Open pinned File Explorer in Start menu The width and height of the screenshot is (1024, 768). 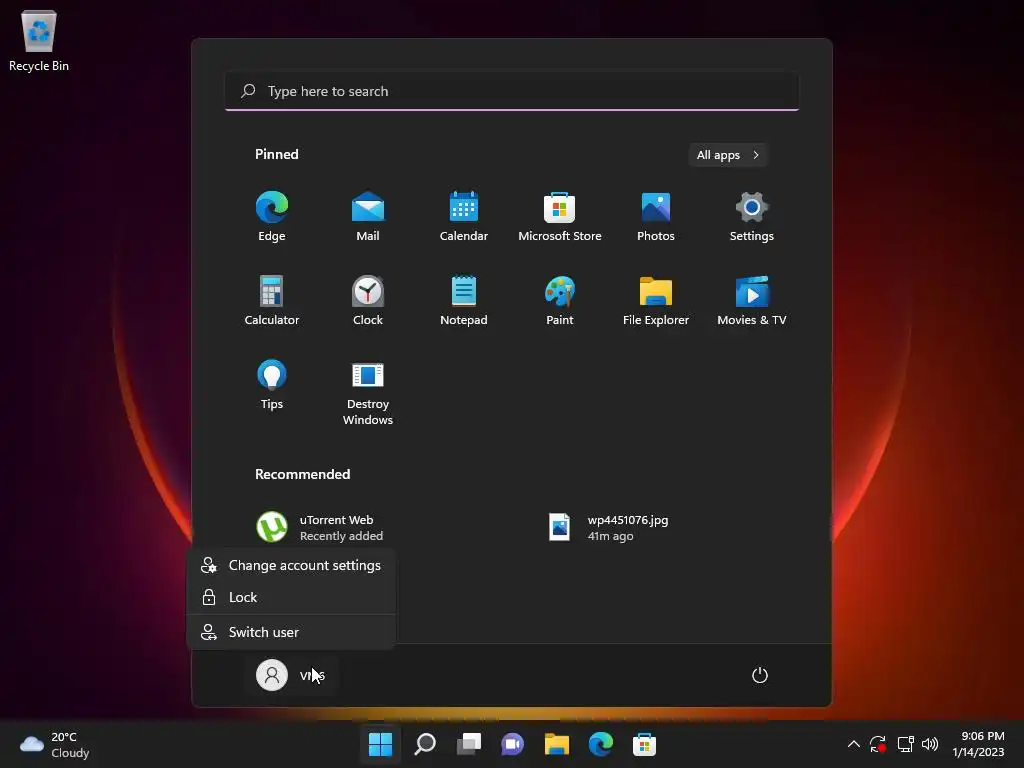[656, 300]
